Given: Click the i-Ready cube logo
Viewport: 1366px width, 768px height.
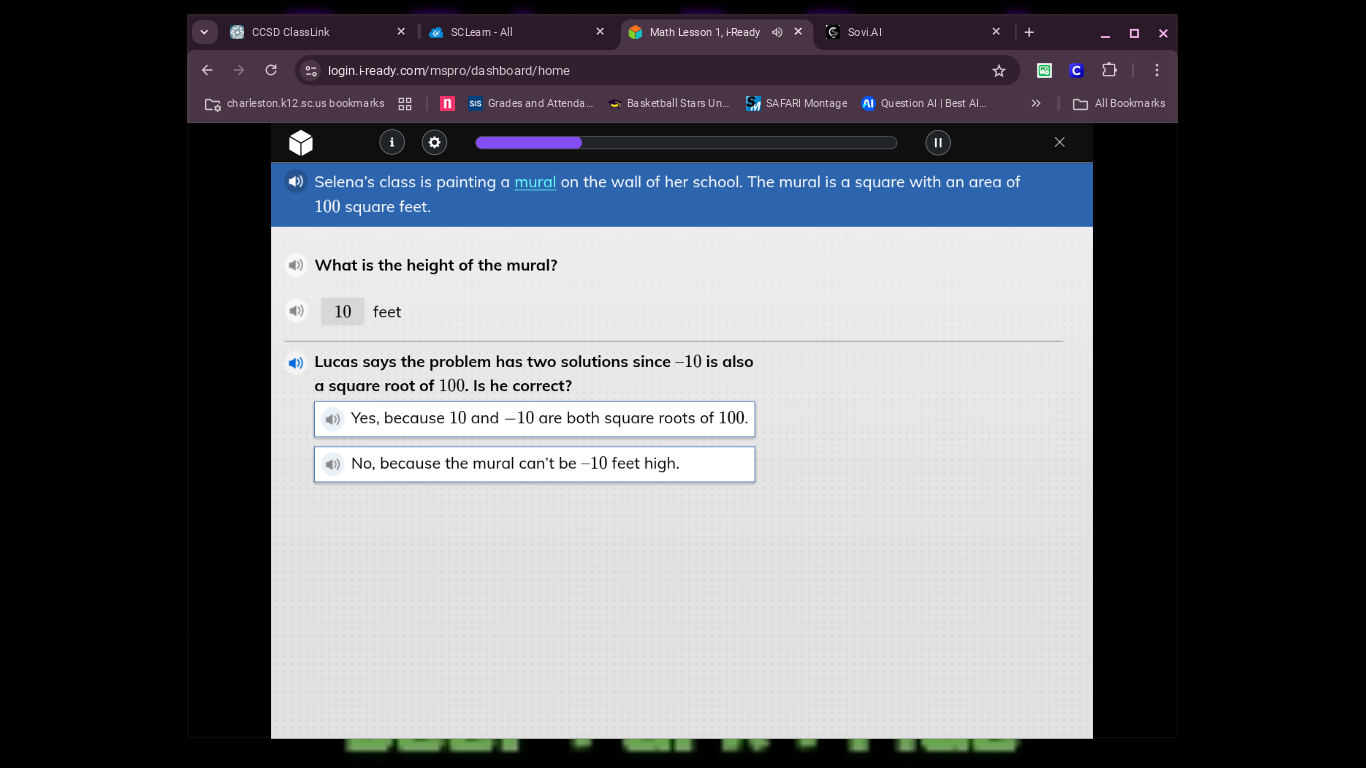Looking at the screenshot, I should (301, 143).
